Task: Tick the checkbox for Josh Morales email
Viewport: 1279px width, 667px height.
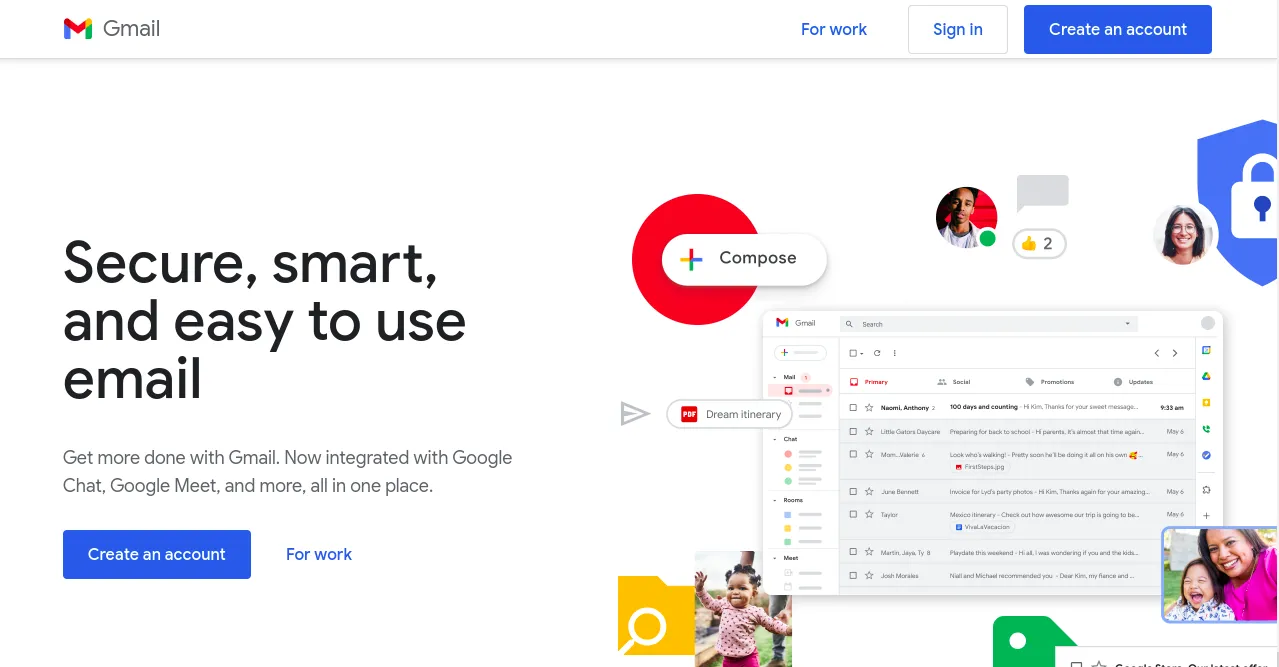Action: point(853,576)
